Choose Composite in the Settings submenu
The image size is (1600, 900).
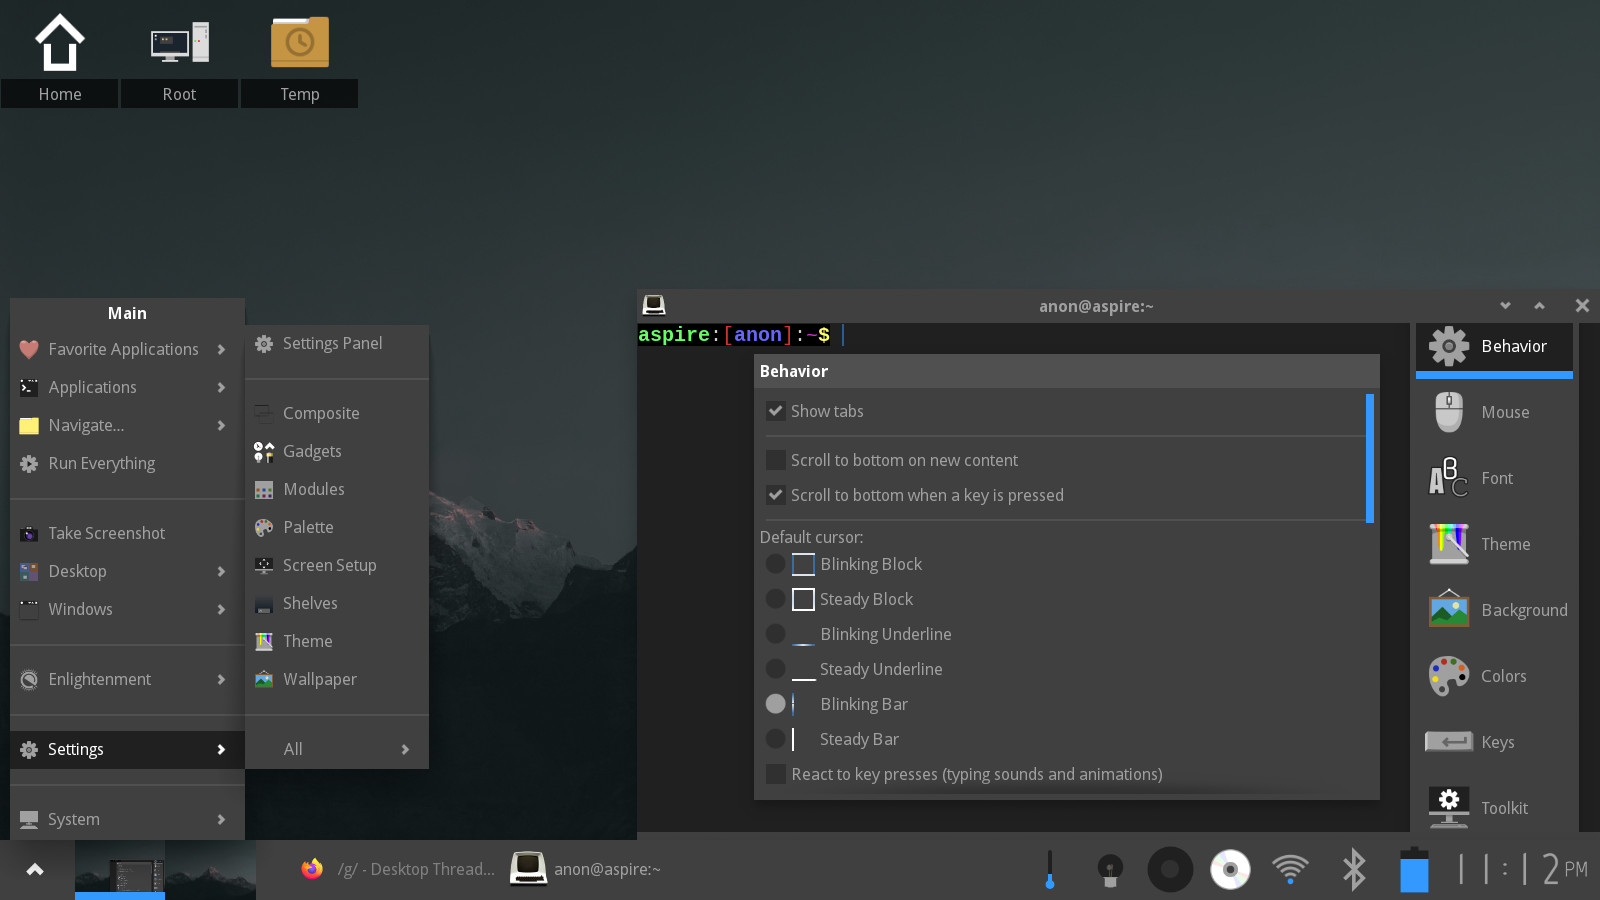(337, 413)
